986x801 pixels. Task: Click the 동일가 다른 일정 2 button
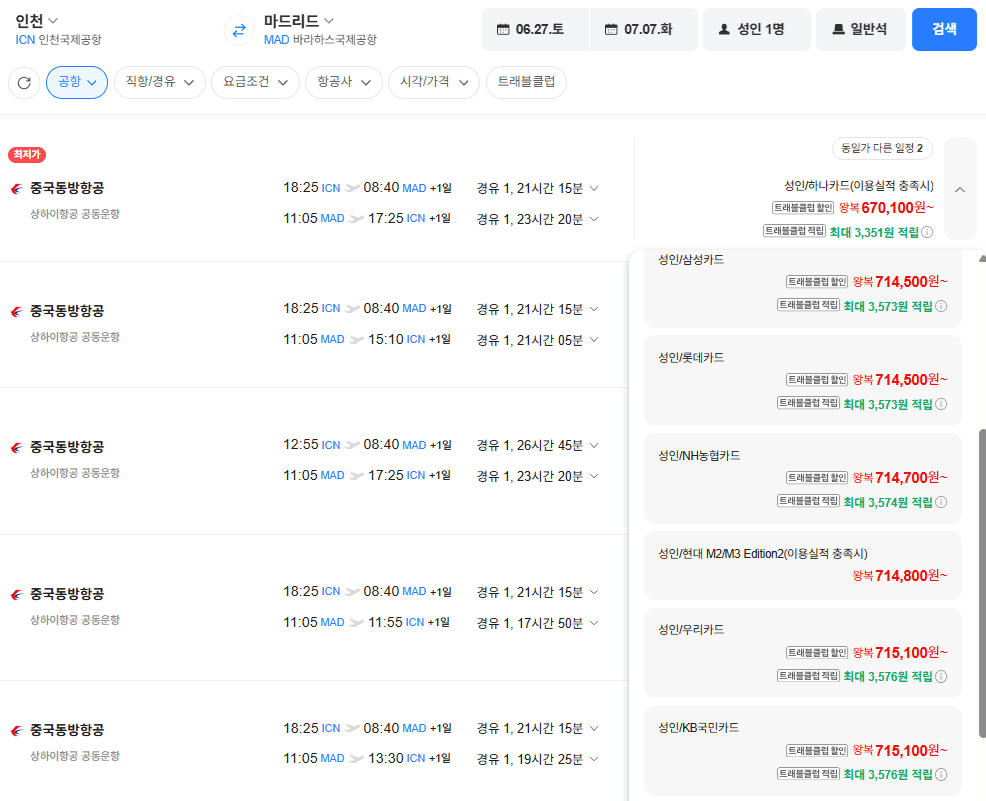click(882, 148)
